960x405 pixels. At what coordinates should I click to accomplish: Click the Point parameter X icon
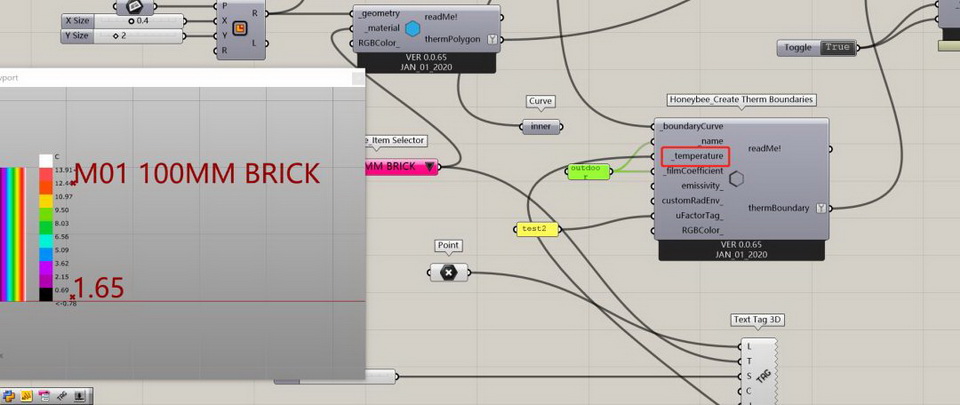click(449, 272)
